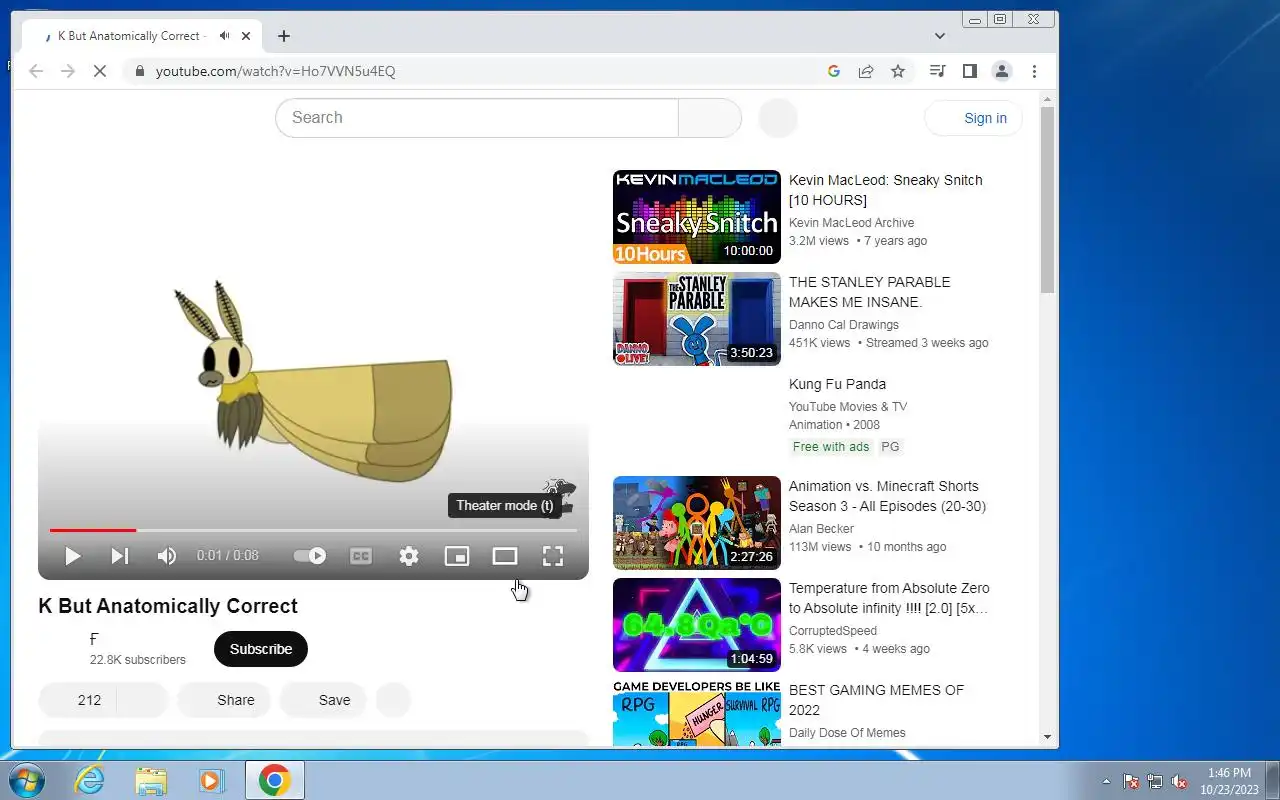
Task: Open channel F name
Action: click(94, 639)
